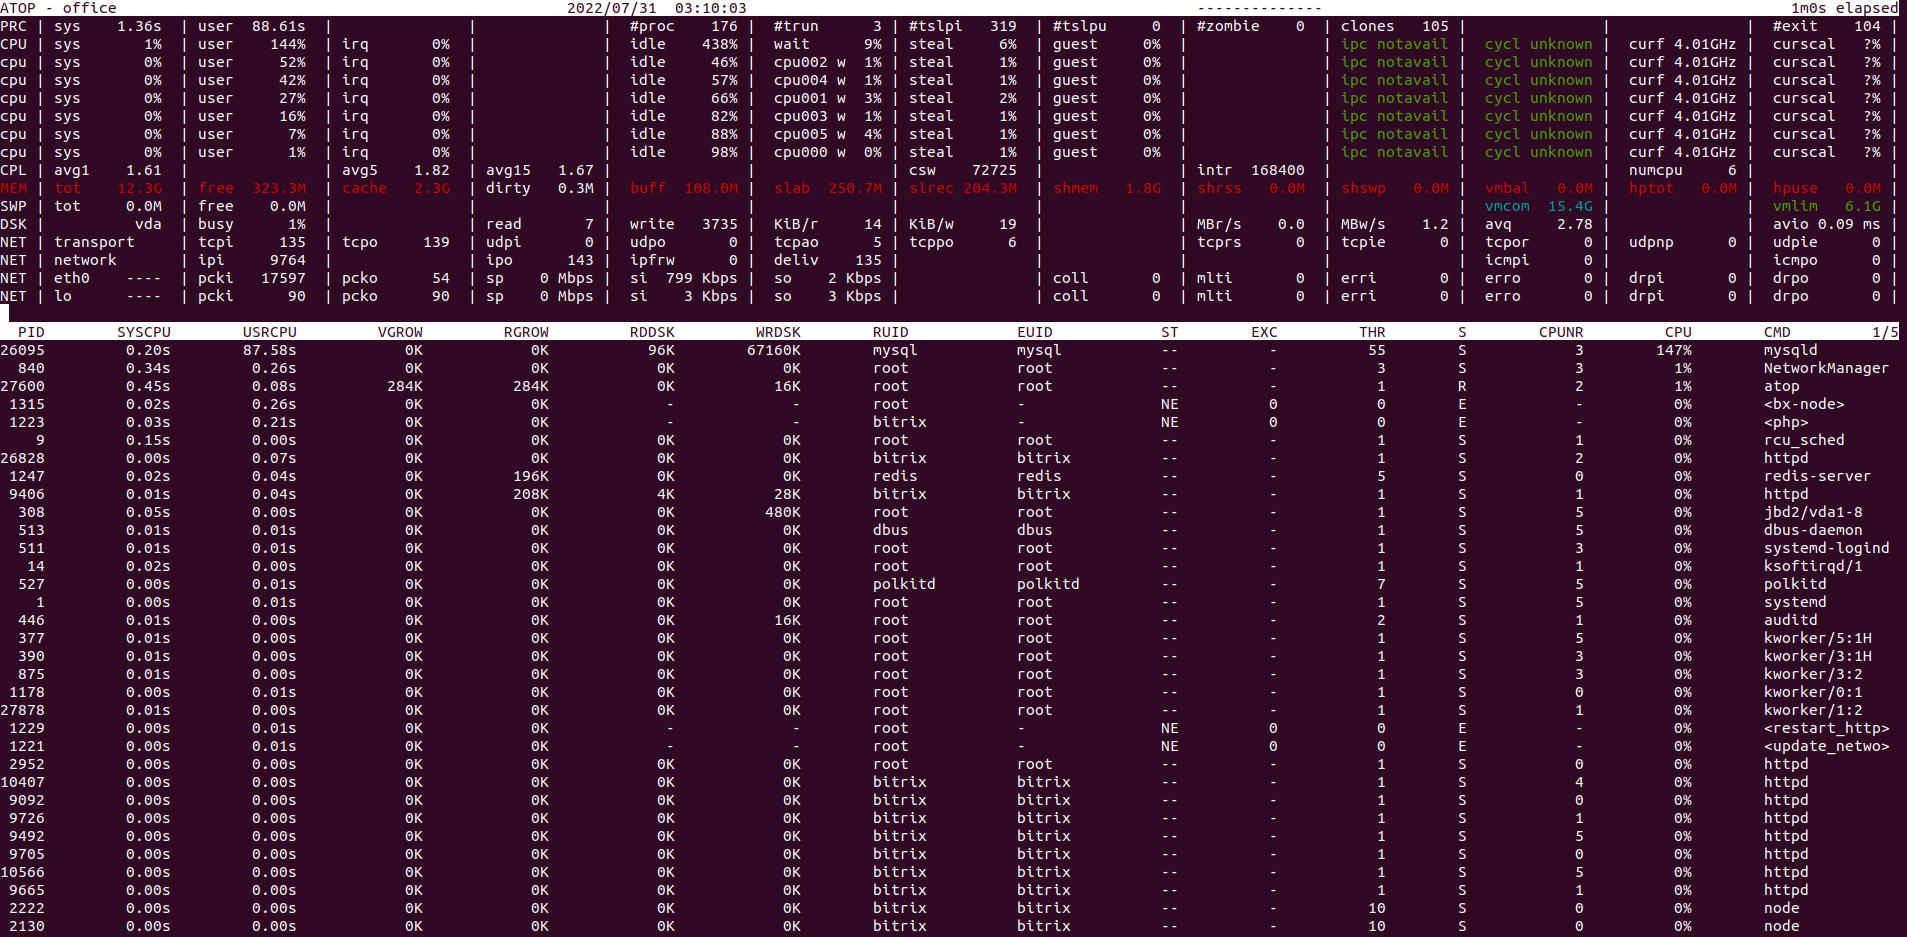Click the date 2022/07/31 in header
This screenshot has height=937, width=1907.
pyautogui.click(x=612, y=8)
